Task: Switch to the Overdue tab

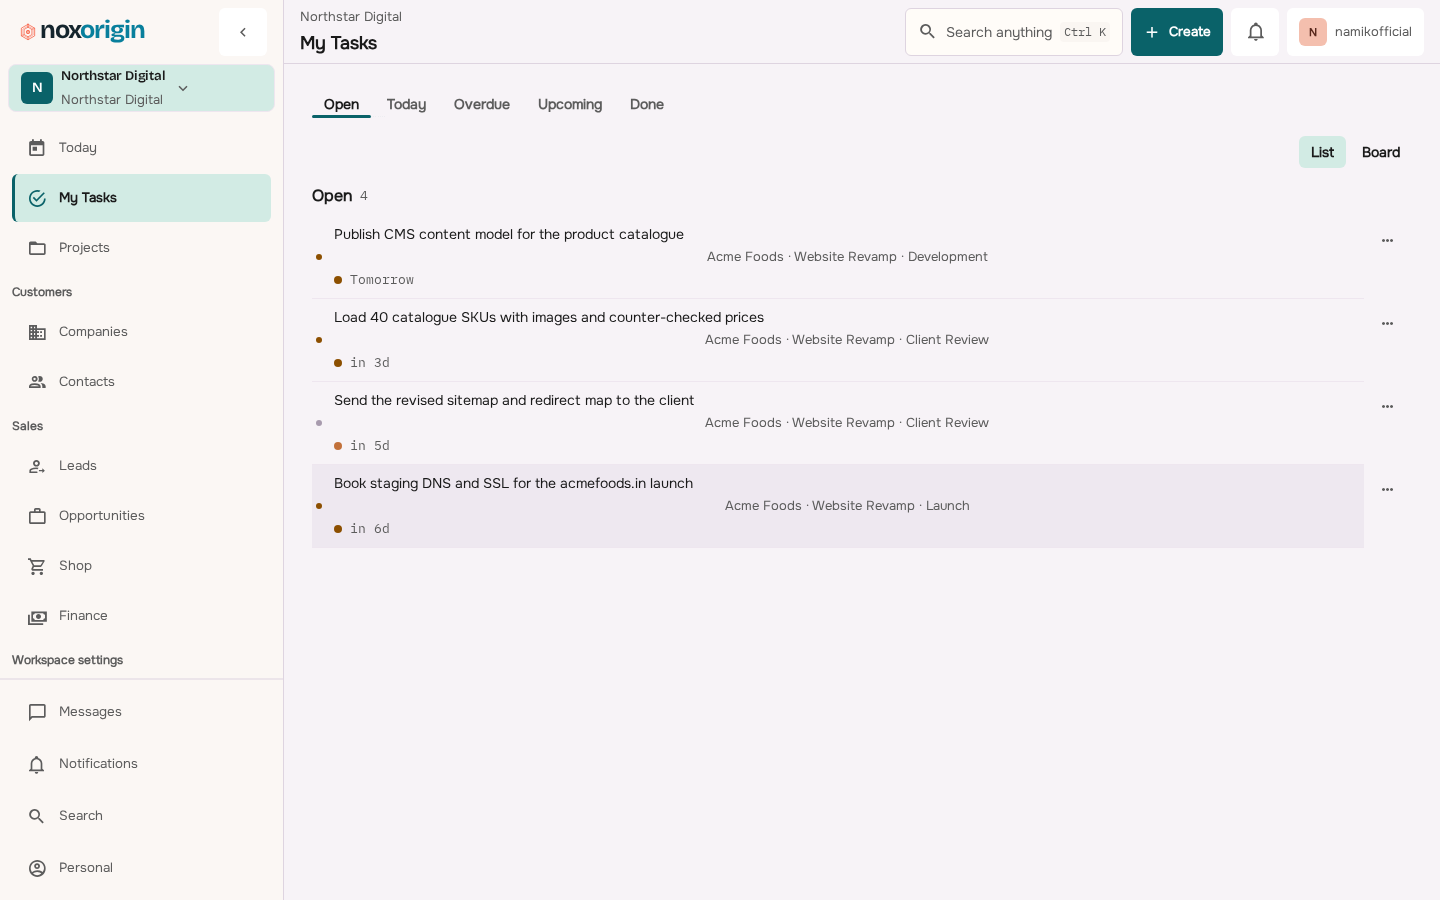Action: click(482, 104)
